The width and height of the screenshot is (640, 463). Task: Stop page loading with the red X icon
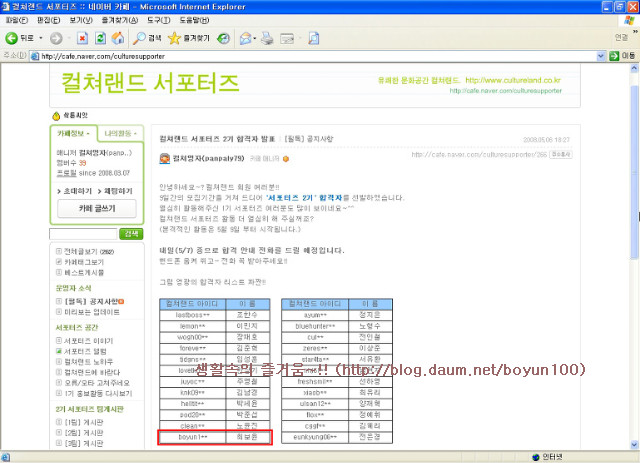[82, 38]
